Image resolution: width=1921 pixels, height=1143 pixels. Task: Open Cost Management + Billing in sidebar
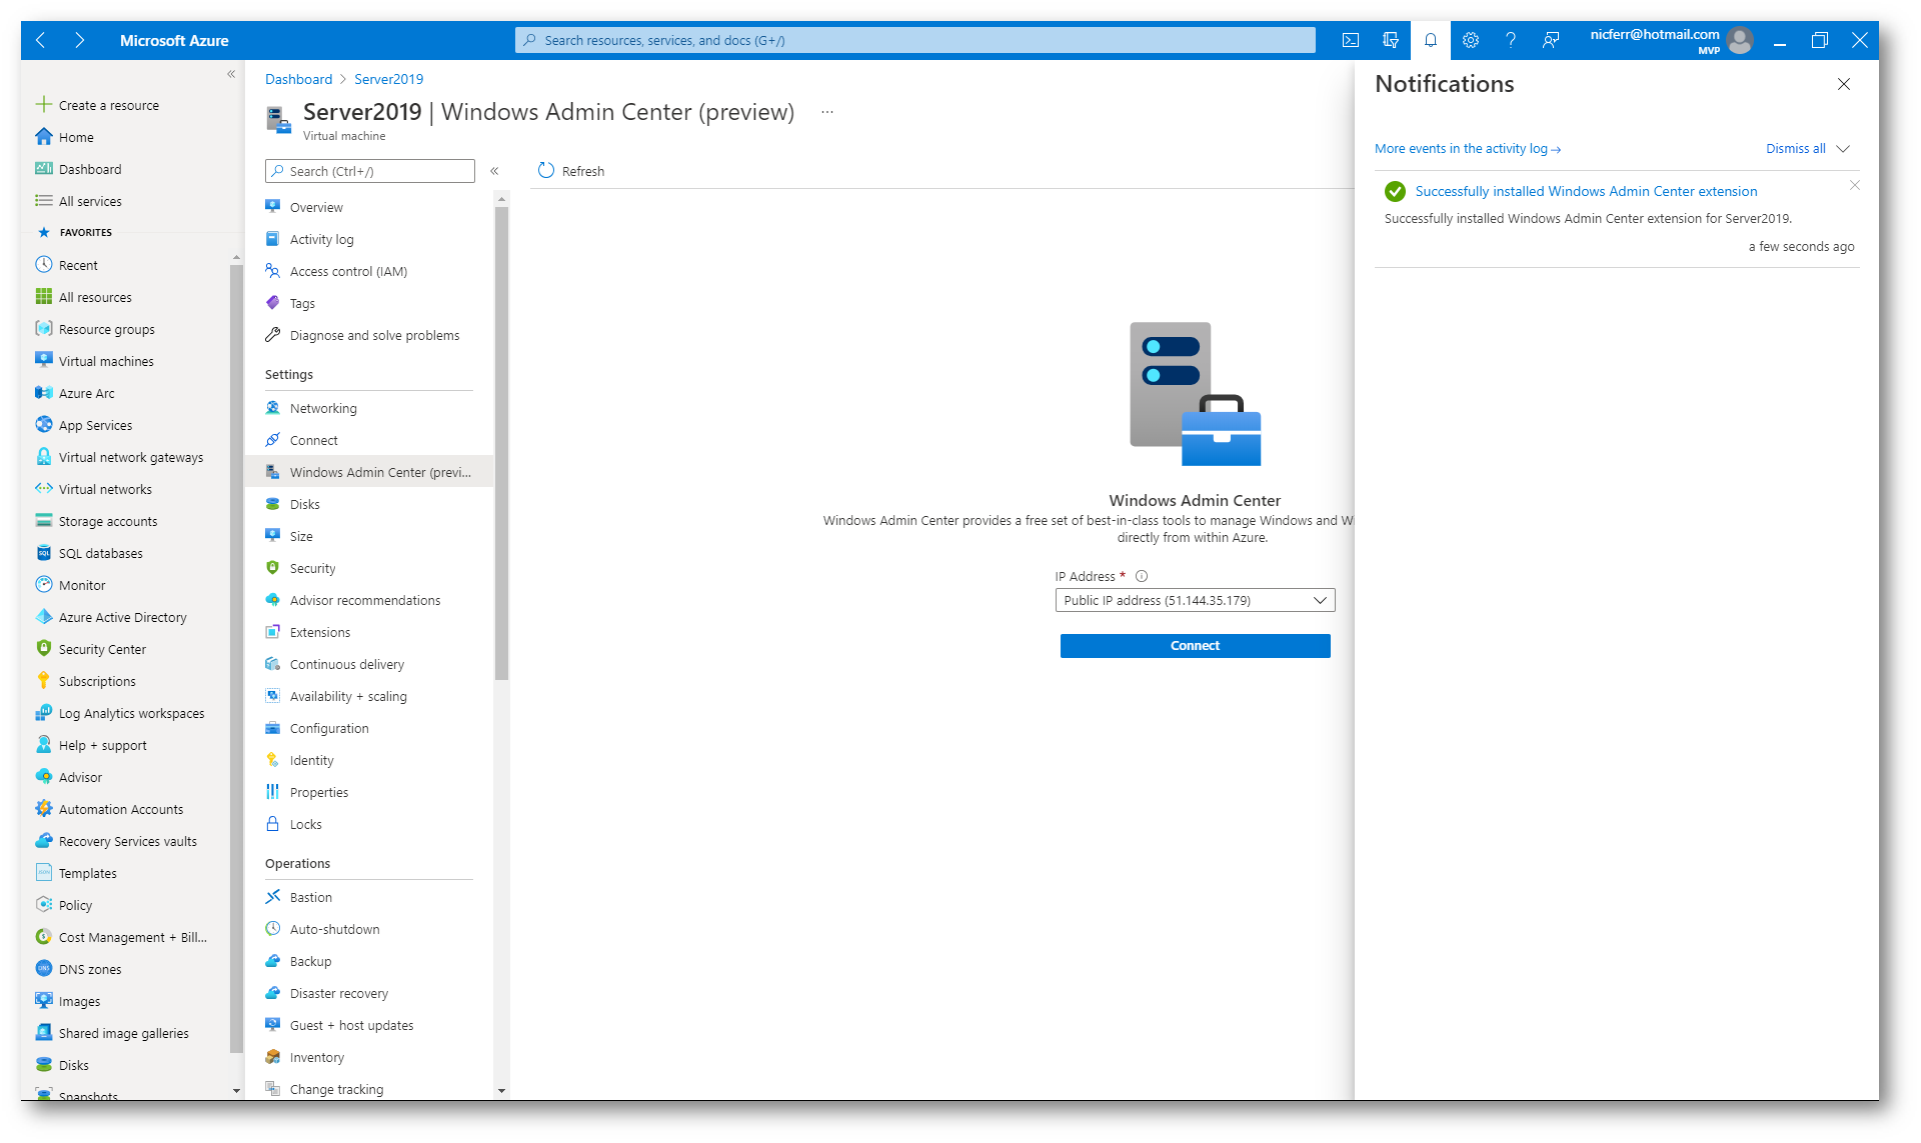pos(132,937)
